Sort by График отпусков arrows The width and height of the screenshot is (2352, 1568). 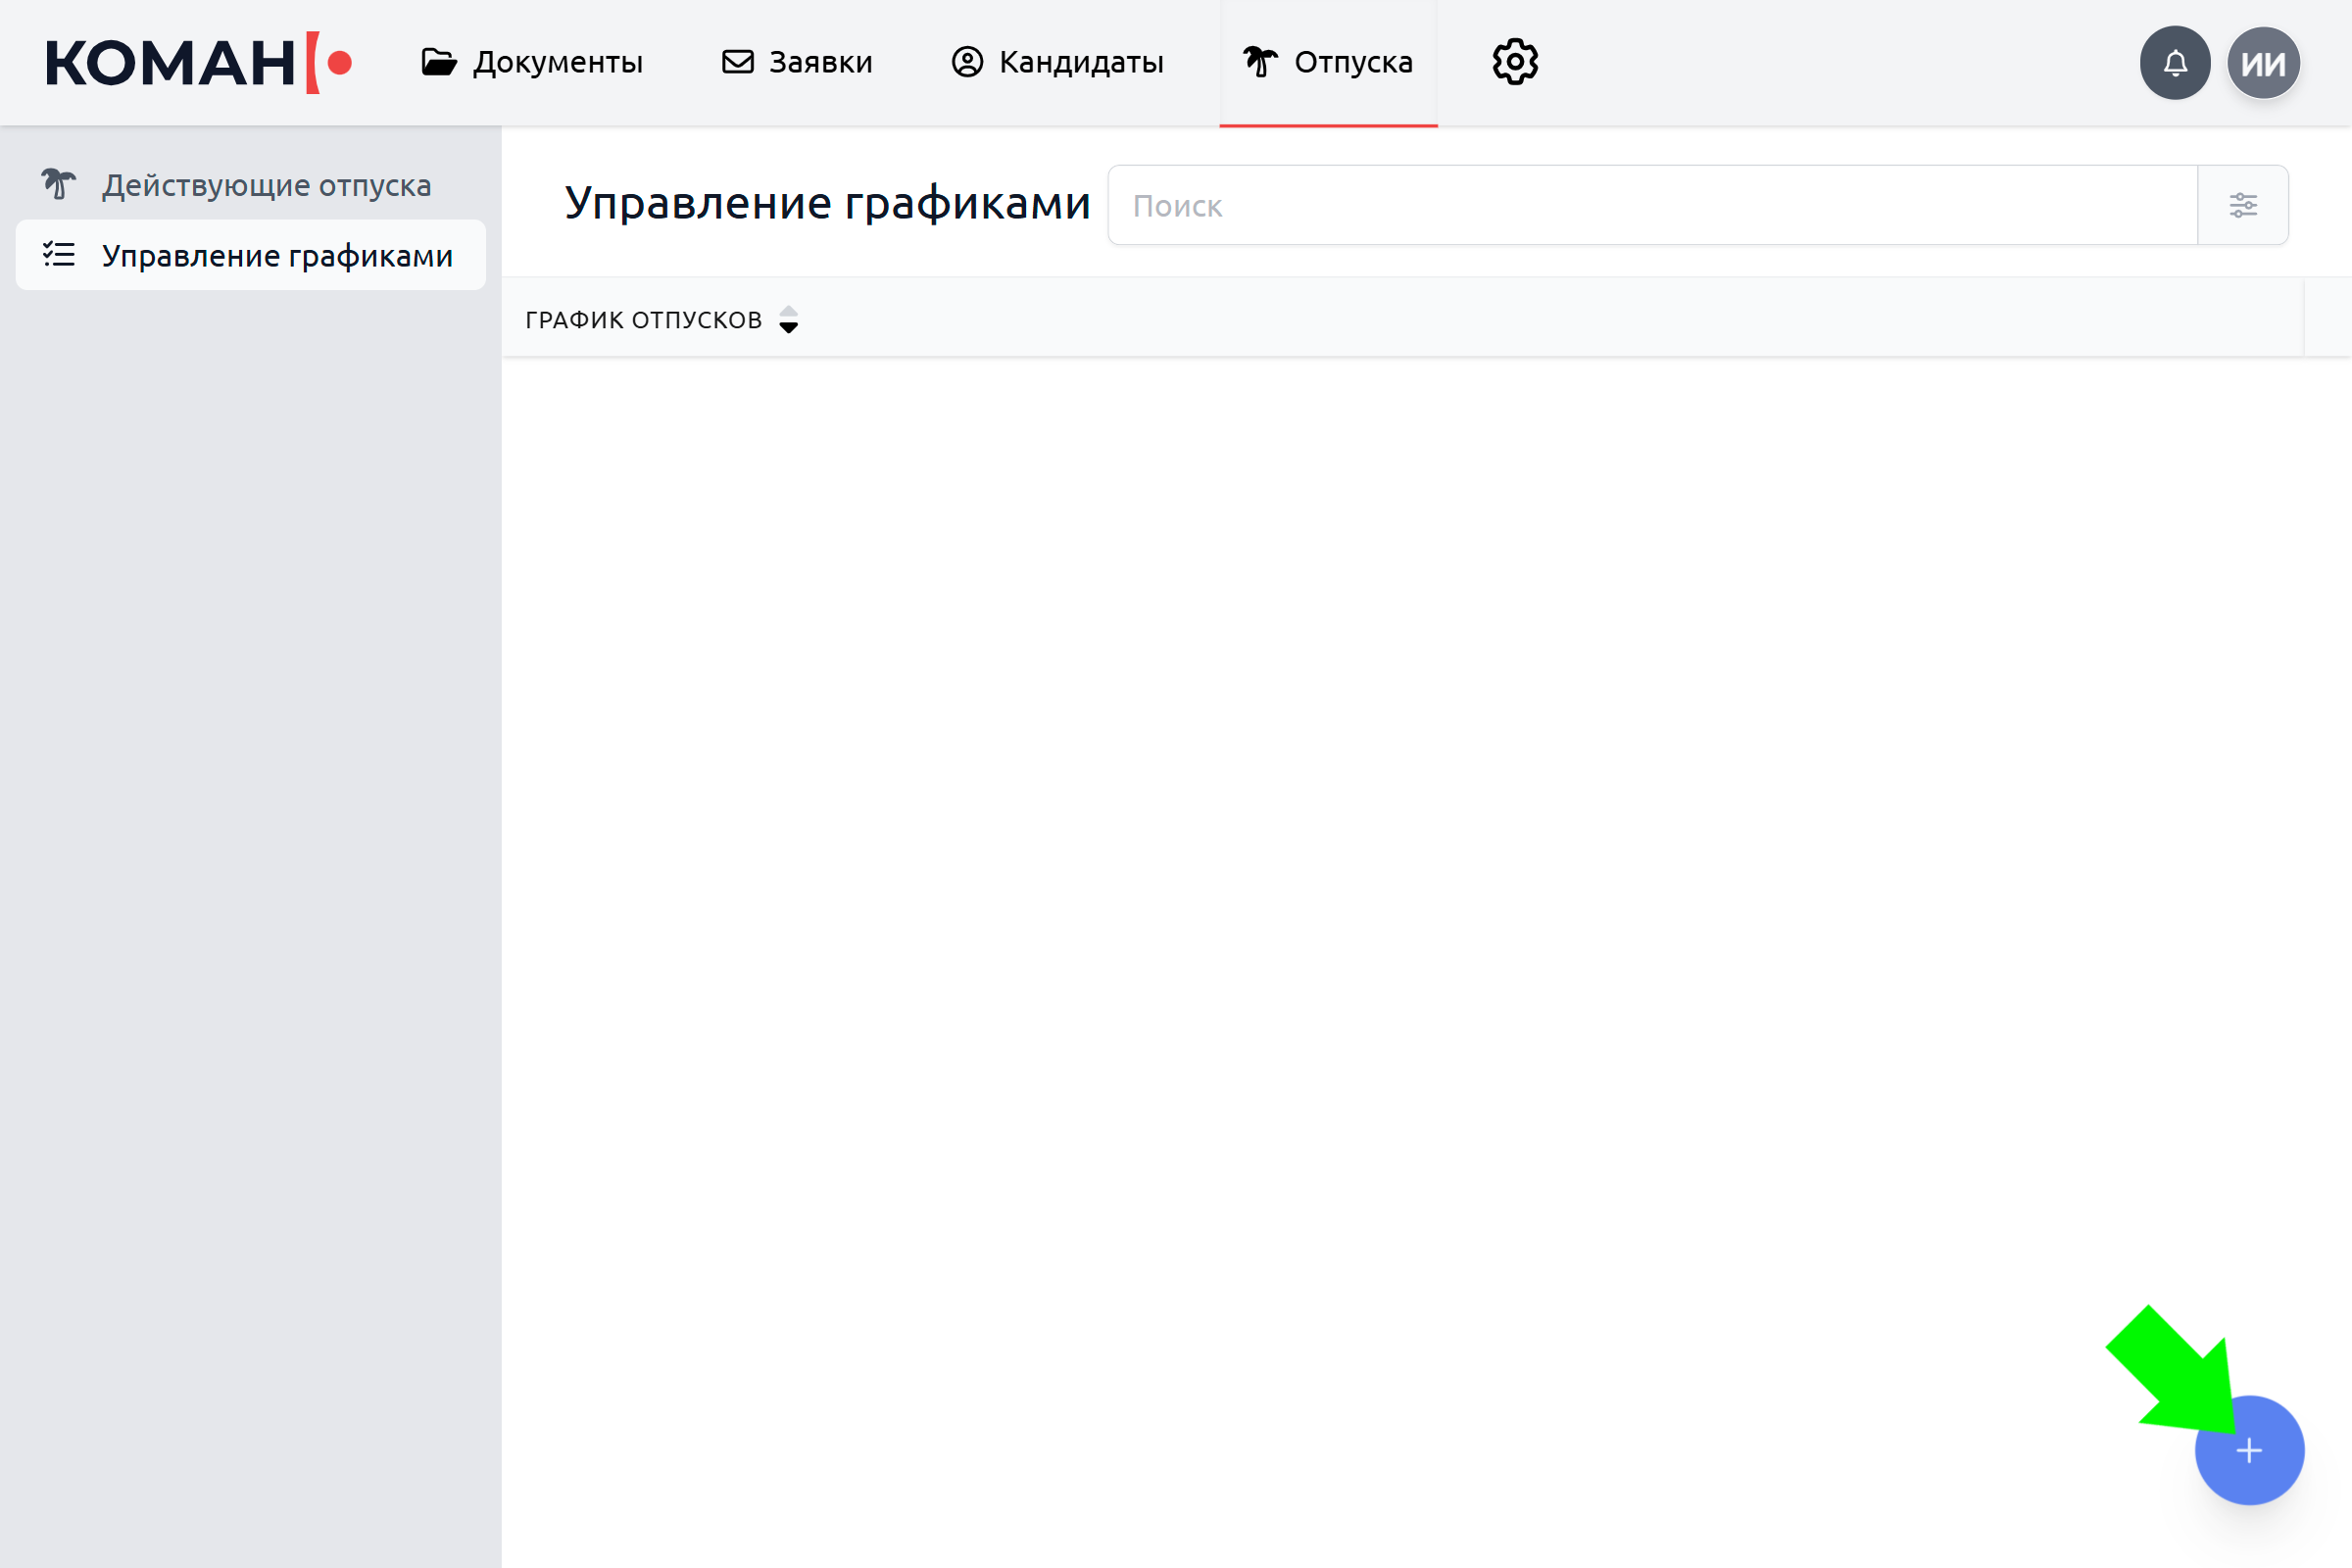coord(788,320)
